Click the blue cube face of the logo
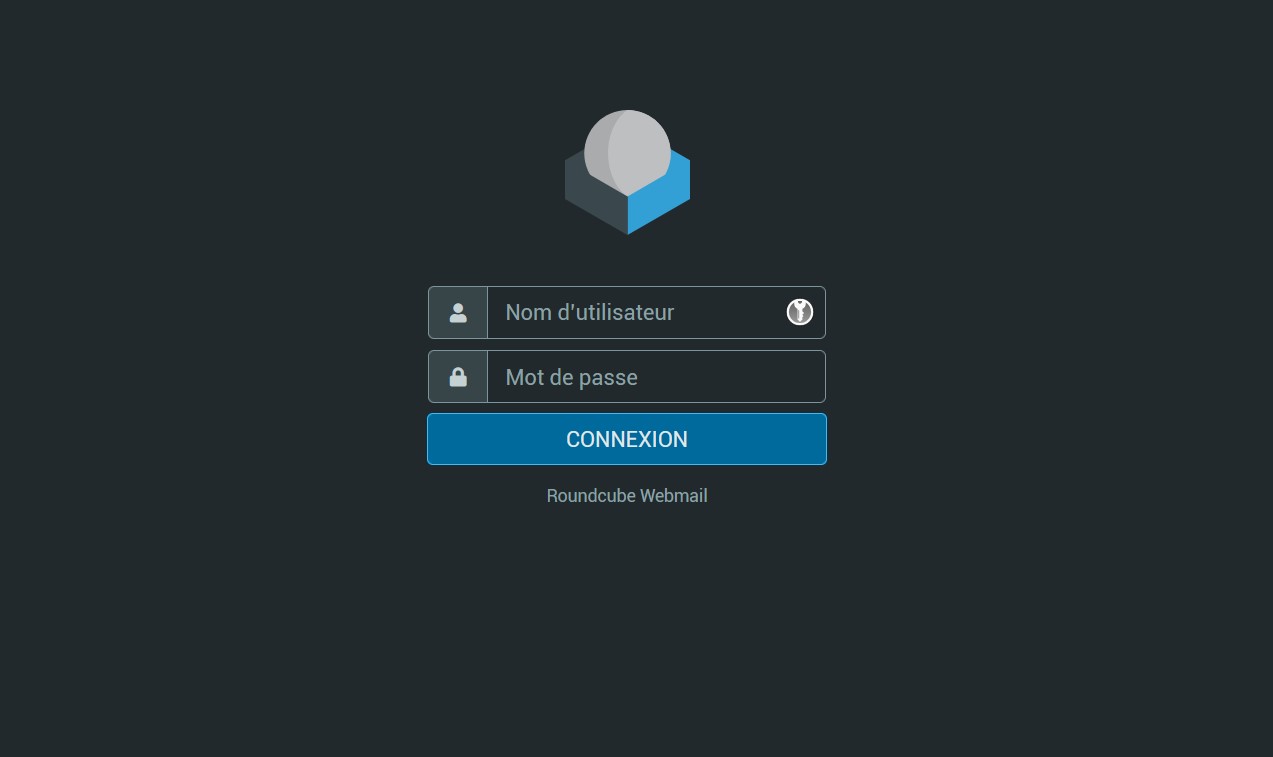 [660, 195]
